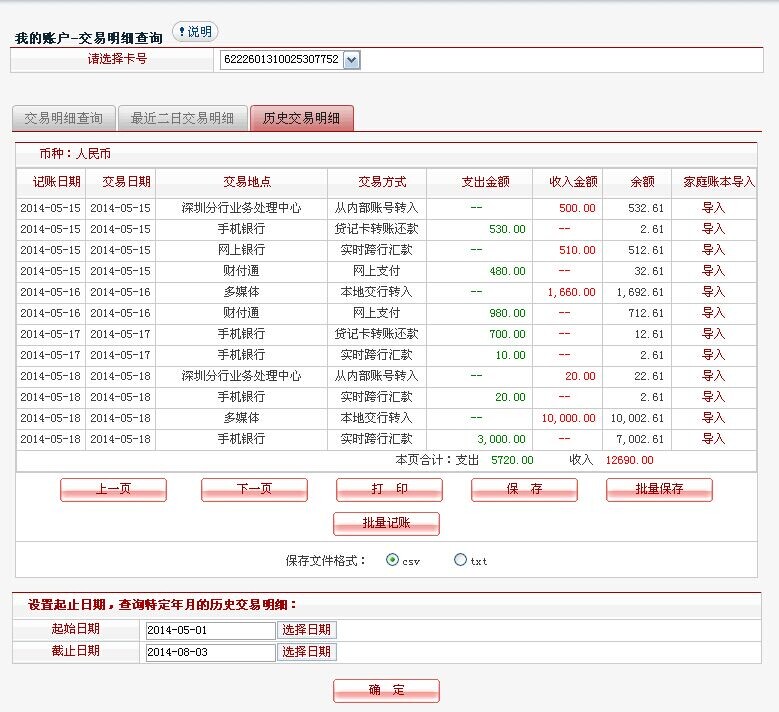
Task: Click the 截止日期 end date input field
Action: [x=209, y=652]
